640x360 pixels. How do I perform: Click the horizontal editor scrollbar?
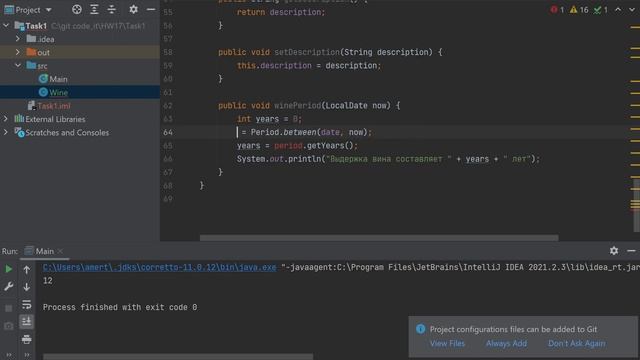tap(379, 238)
